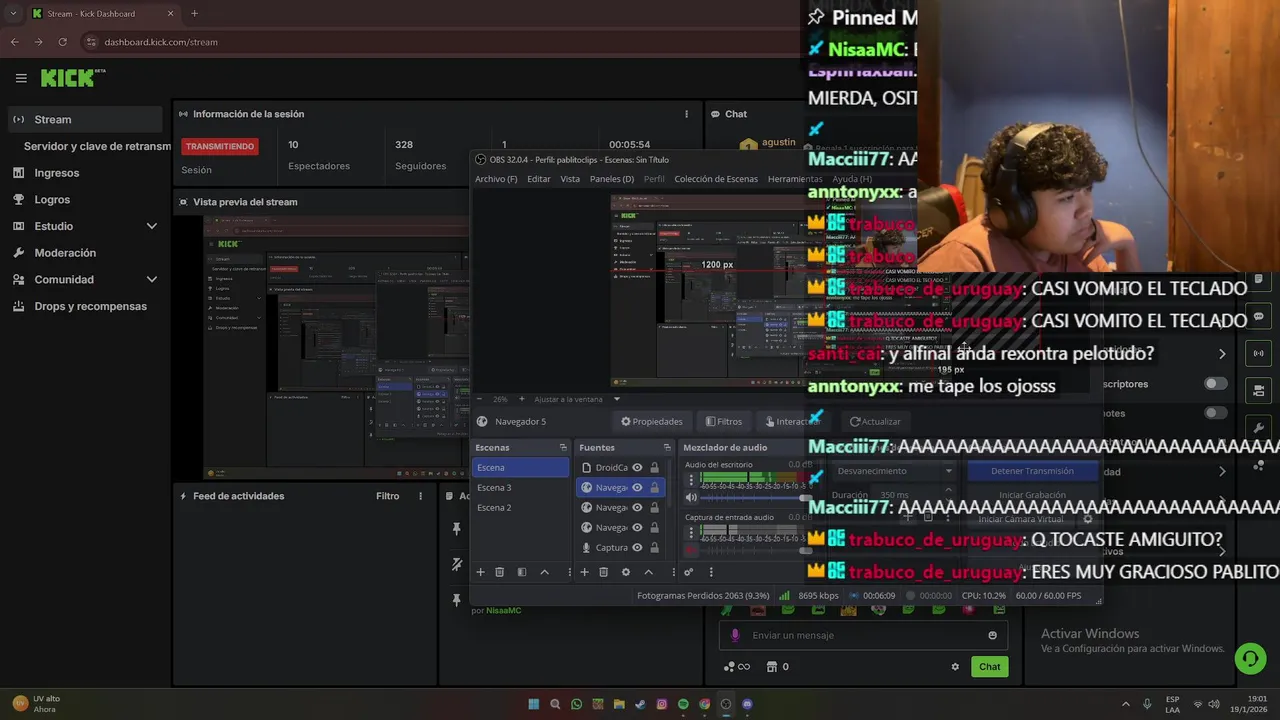Move the selected source up

[x=648, y=572]
